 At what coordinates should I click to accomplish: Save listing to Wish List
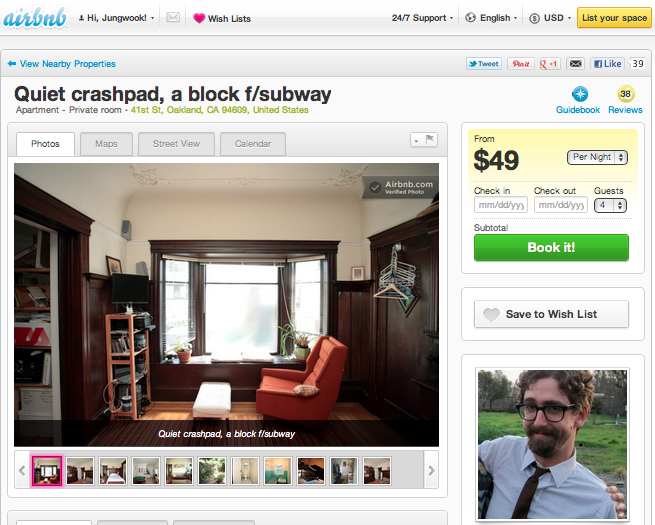tap(551, 314)
